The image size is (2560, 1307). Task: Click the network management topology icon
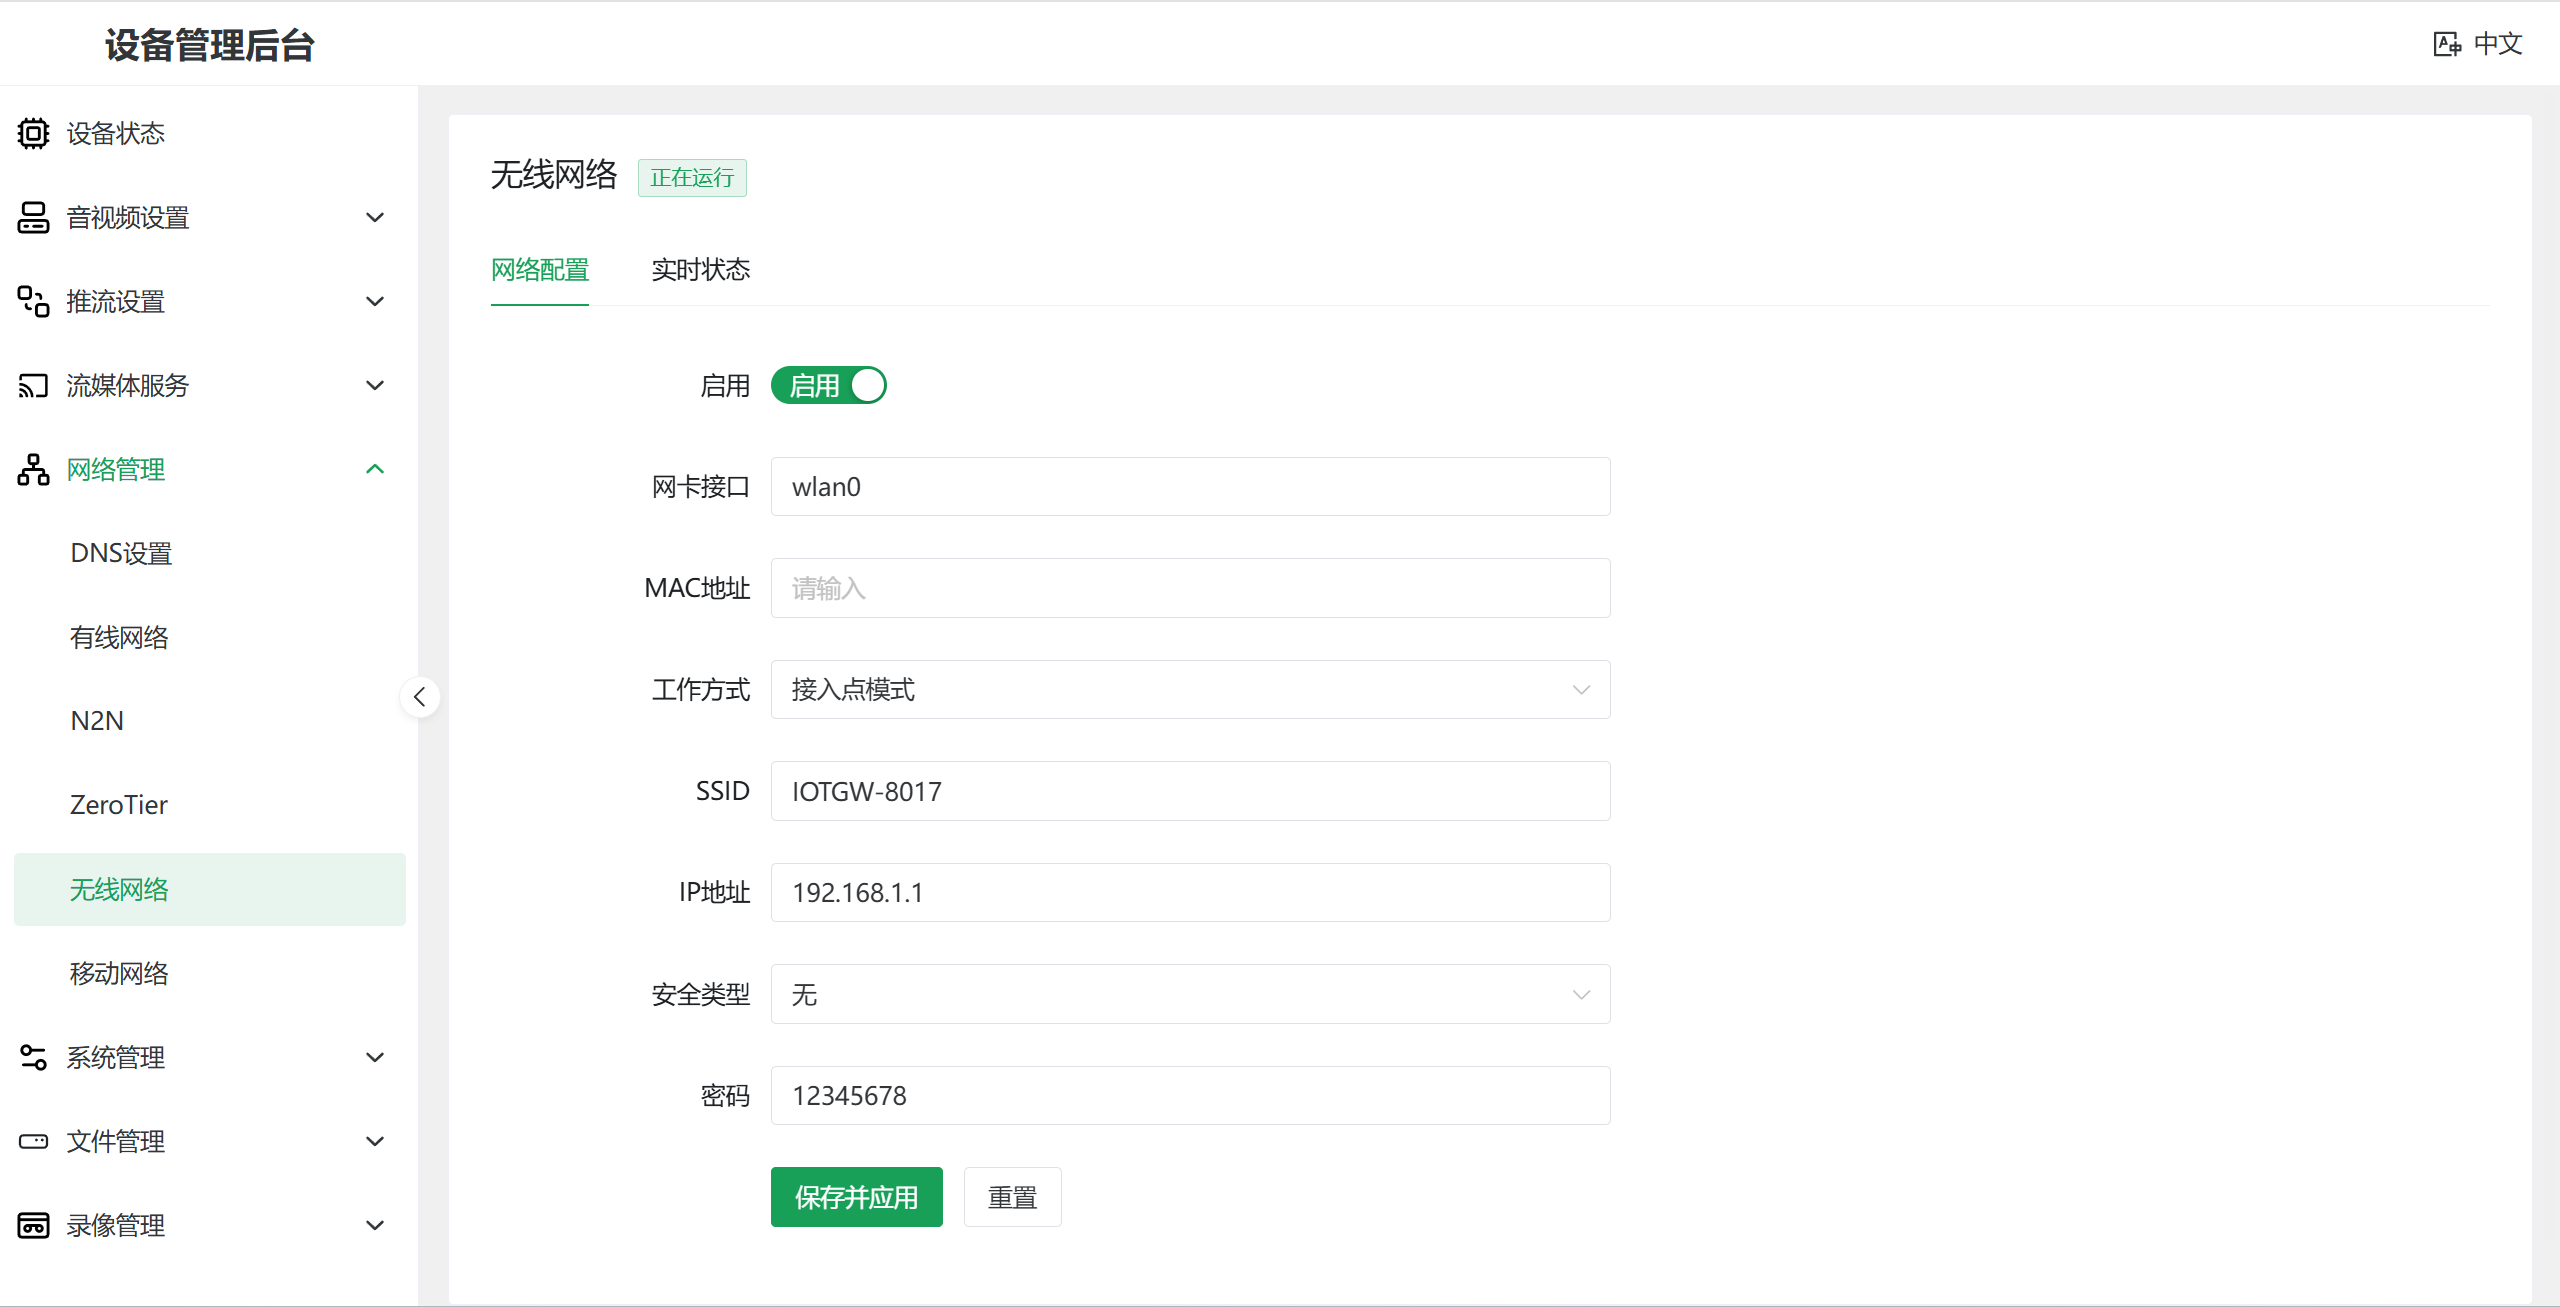(33, 469)
